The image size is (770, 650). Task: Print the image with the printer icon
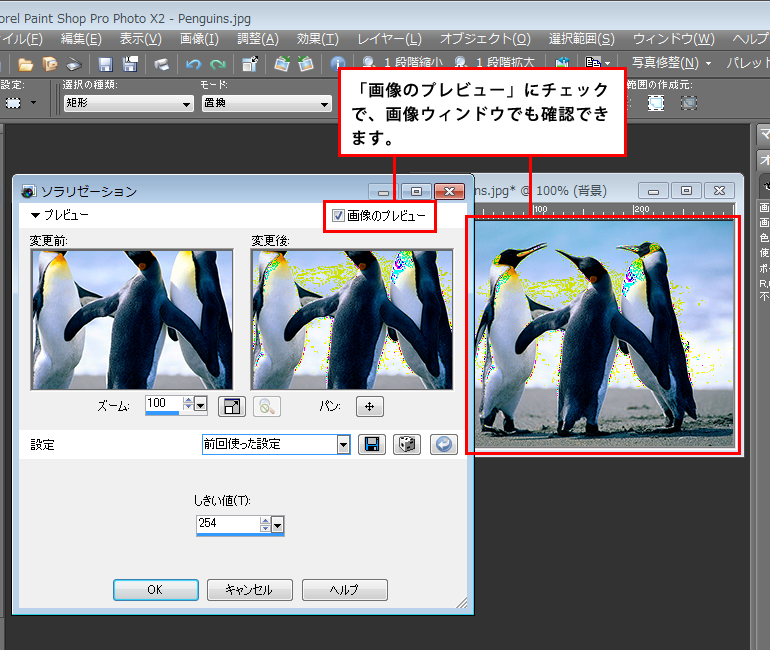click(162, 64)
